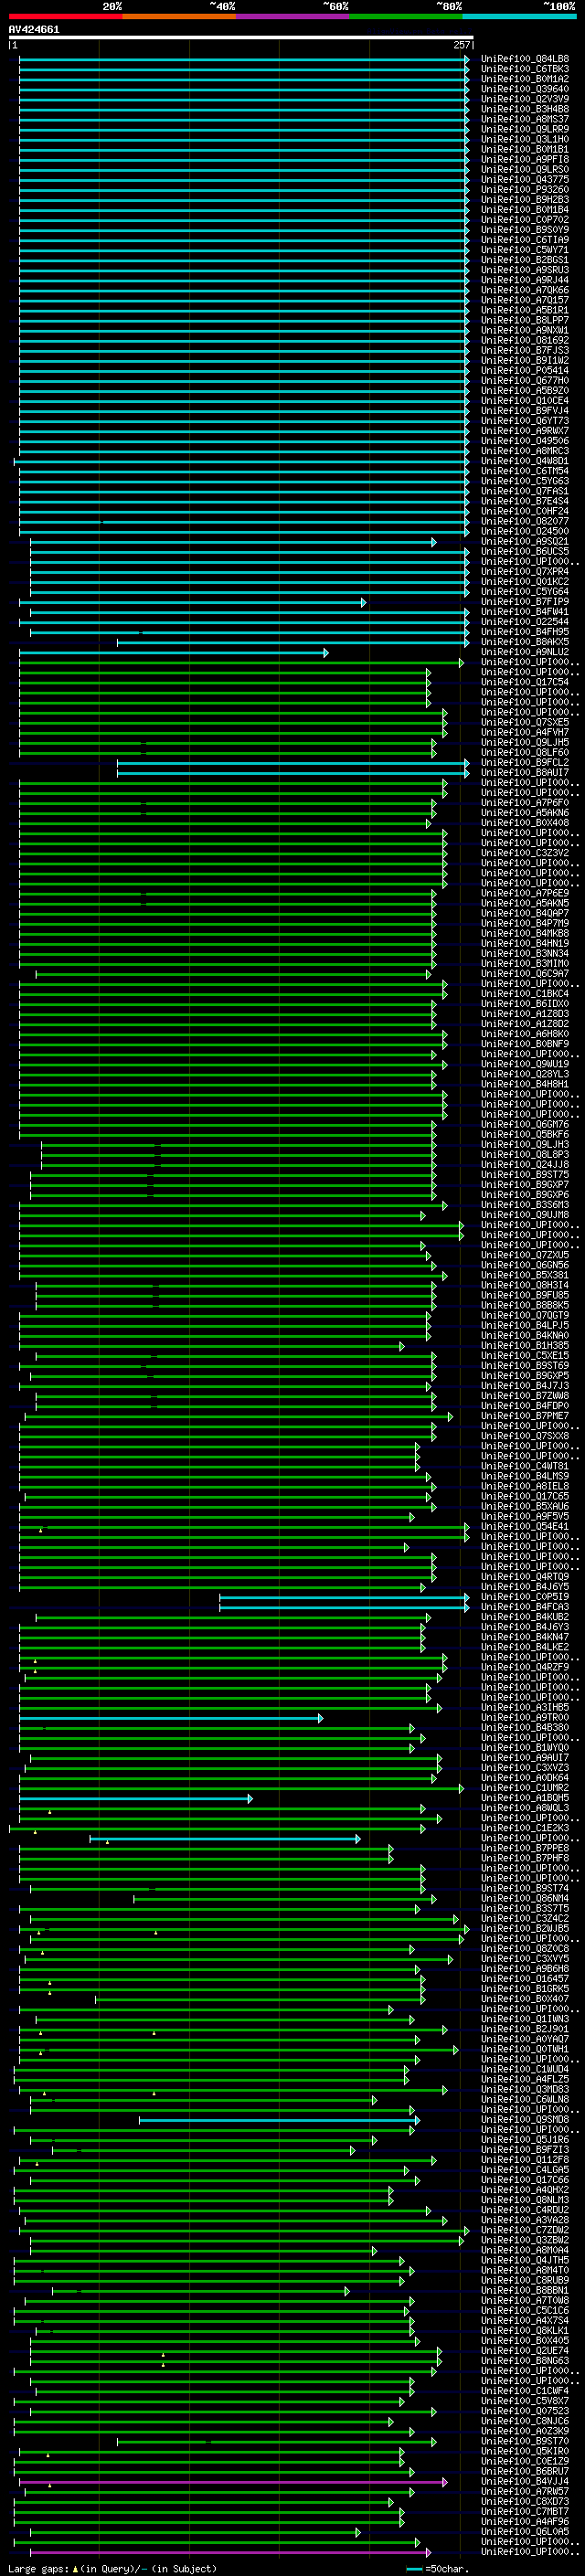Click the UniRef100_C5WY71 label
This screenshot has width=585, height=2576.
click(525, 250)
